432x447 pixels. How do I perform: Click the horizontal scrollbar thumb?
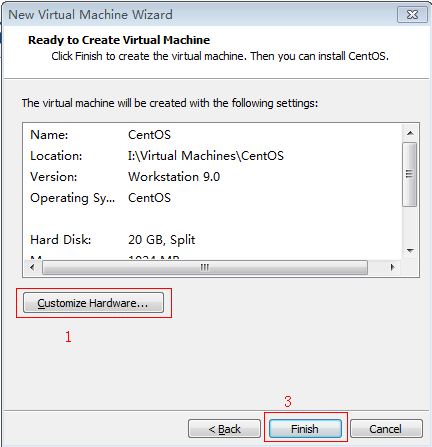point(205,267)
